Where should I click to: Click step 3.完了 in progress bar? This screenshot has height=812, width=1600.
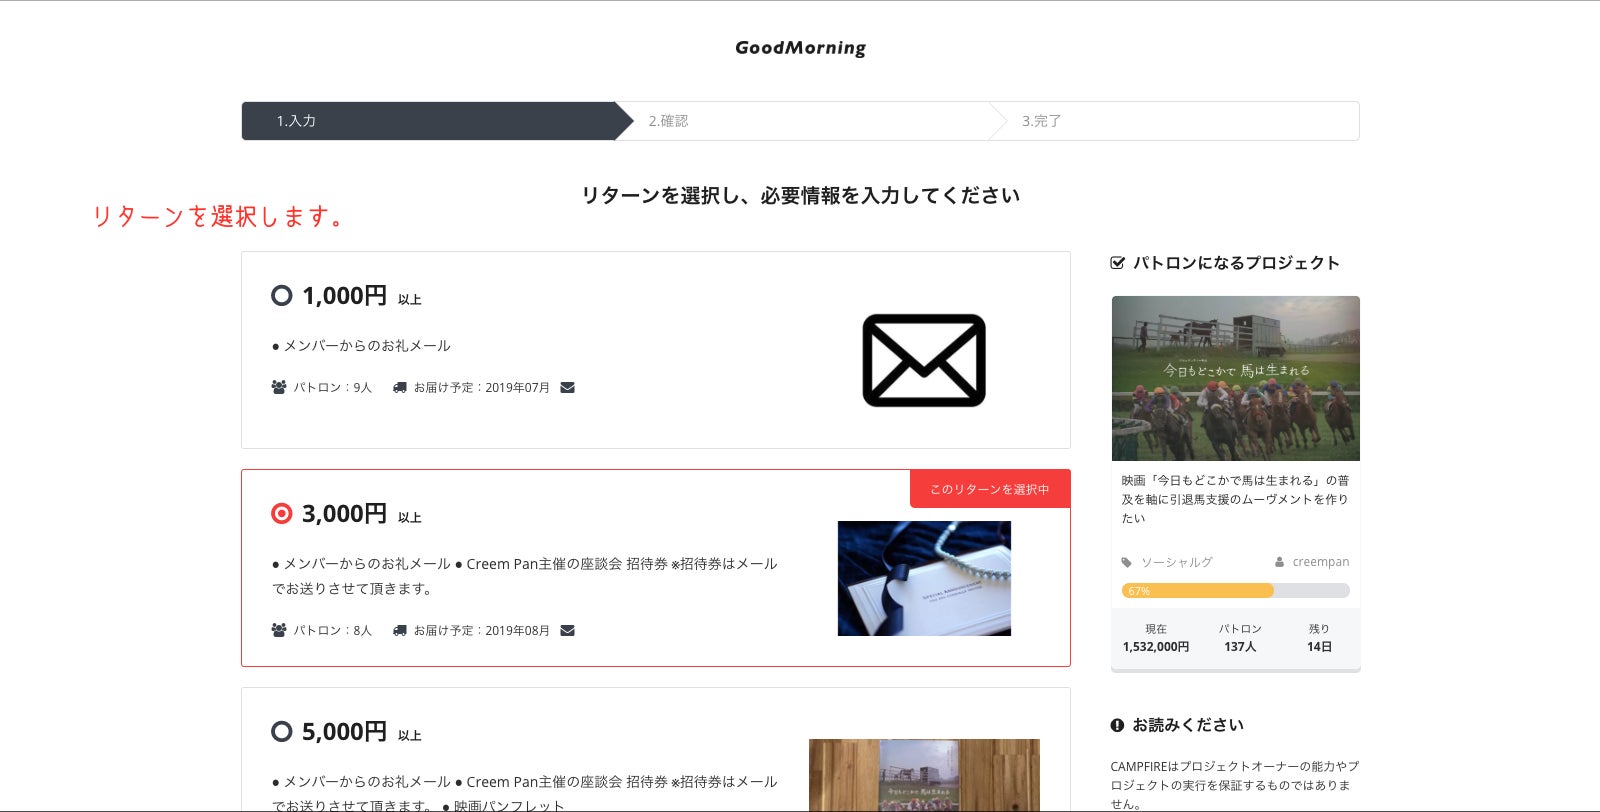[1041, 121]
